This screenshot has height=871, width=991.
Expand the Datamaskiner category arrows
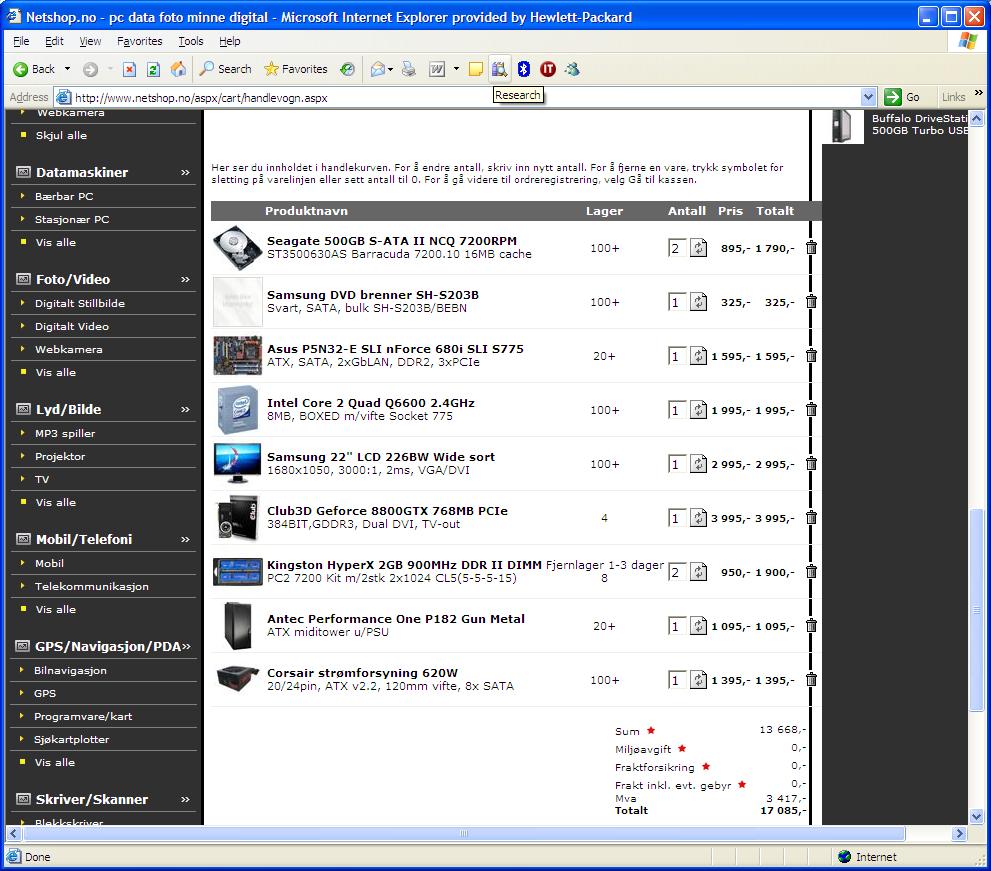tap(185, 173)
